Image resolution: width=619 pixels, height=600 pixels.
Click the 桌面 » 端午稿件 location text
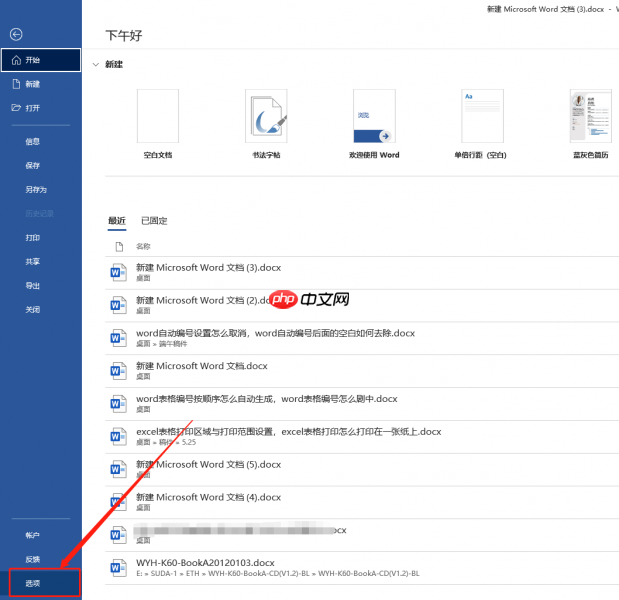point(161,344)
